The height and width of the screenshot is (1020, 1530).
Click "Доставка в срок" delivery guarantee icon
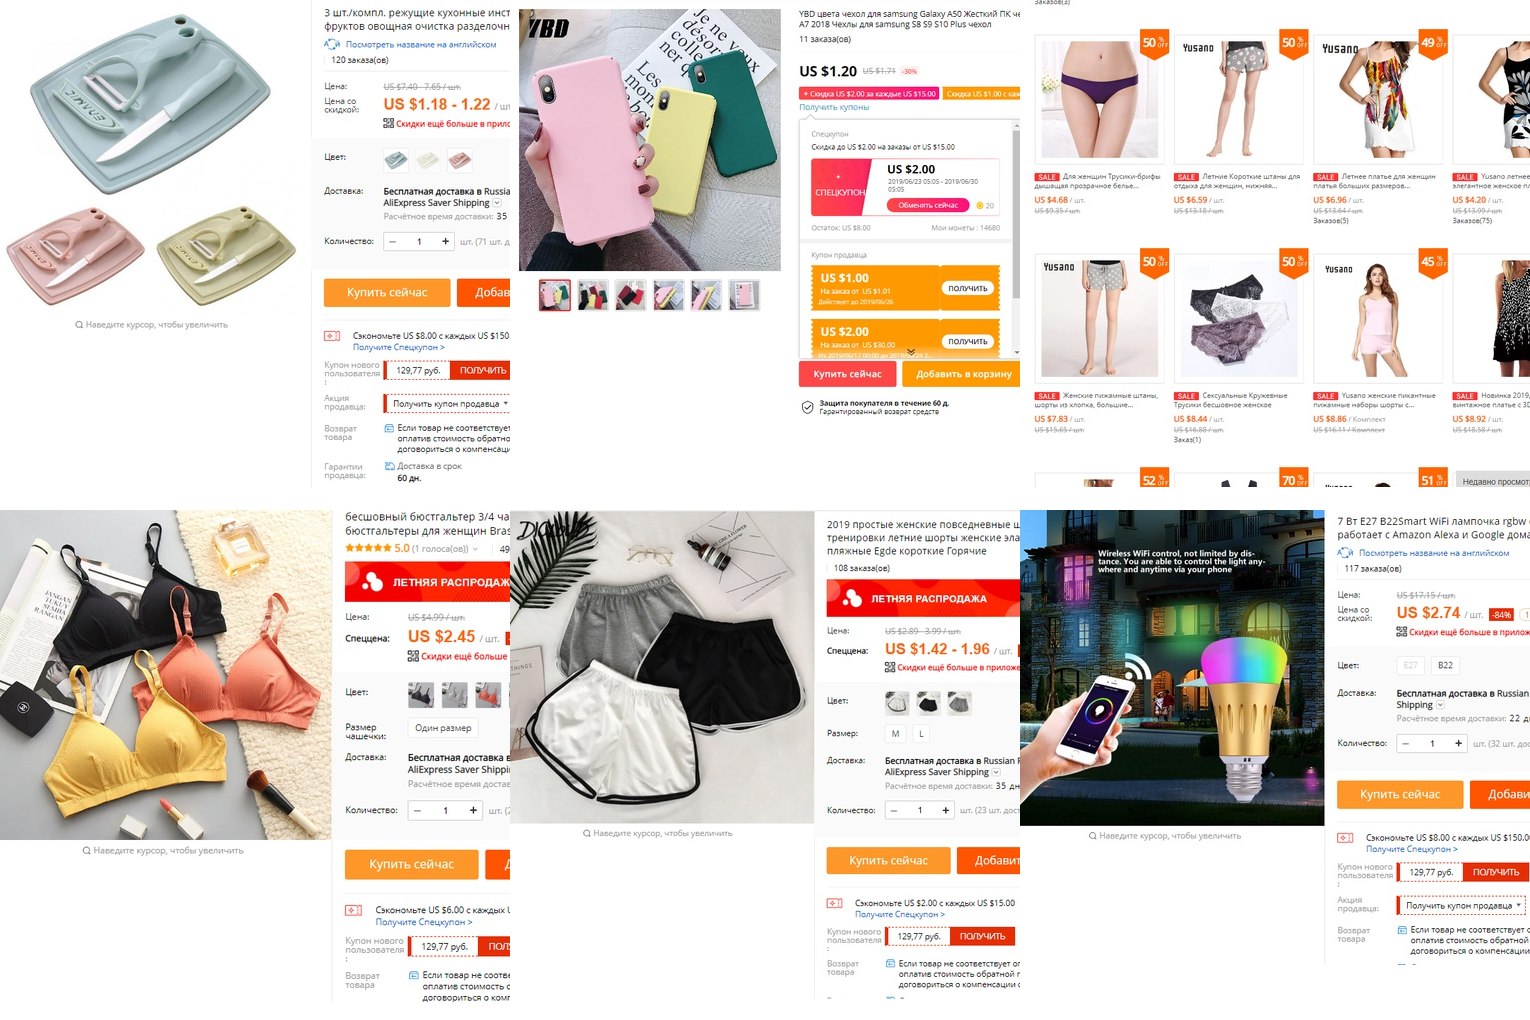click(x=390, y=466)
